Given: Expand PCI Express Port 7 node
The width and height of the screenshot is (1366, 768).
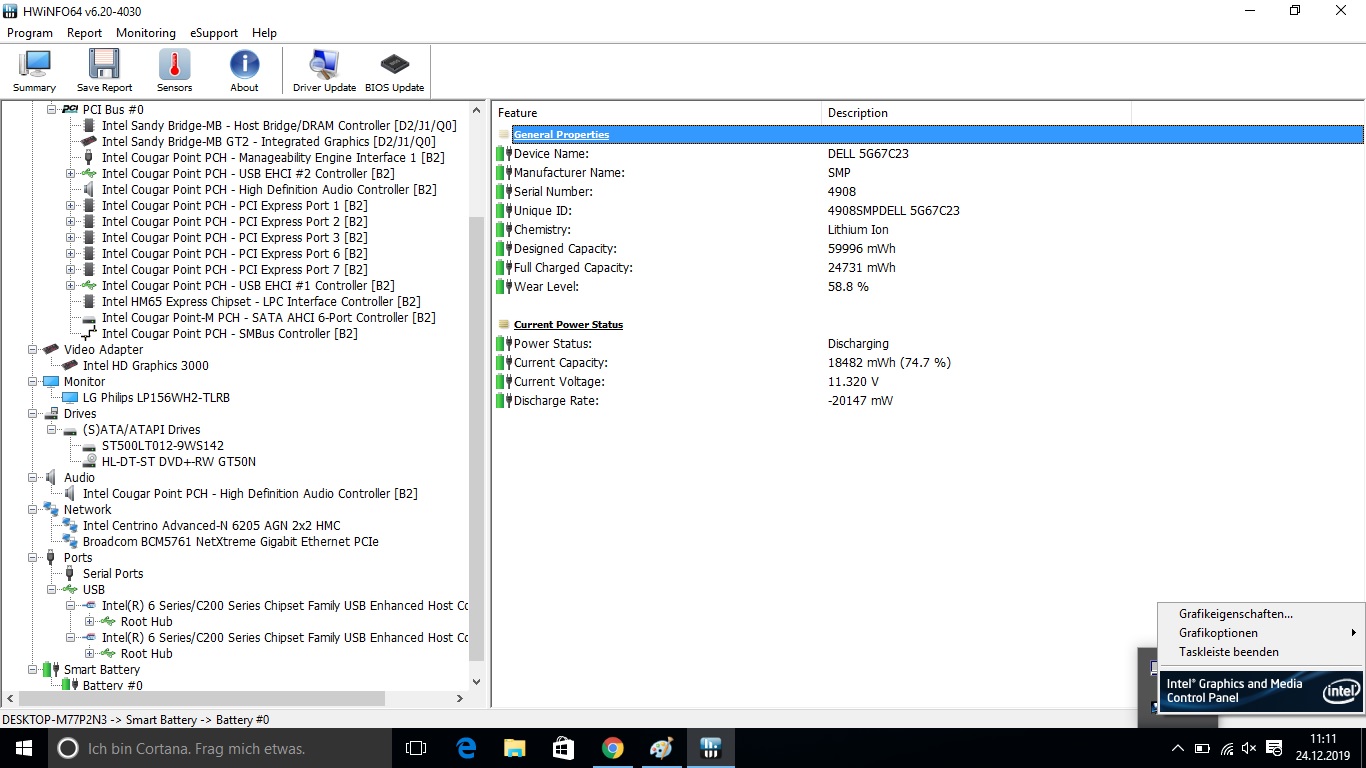Looking at the screenshot, I should (71, 269).
